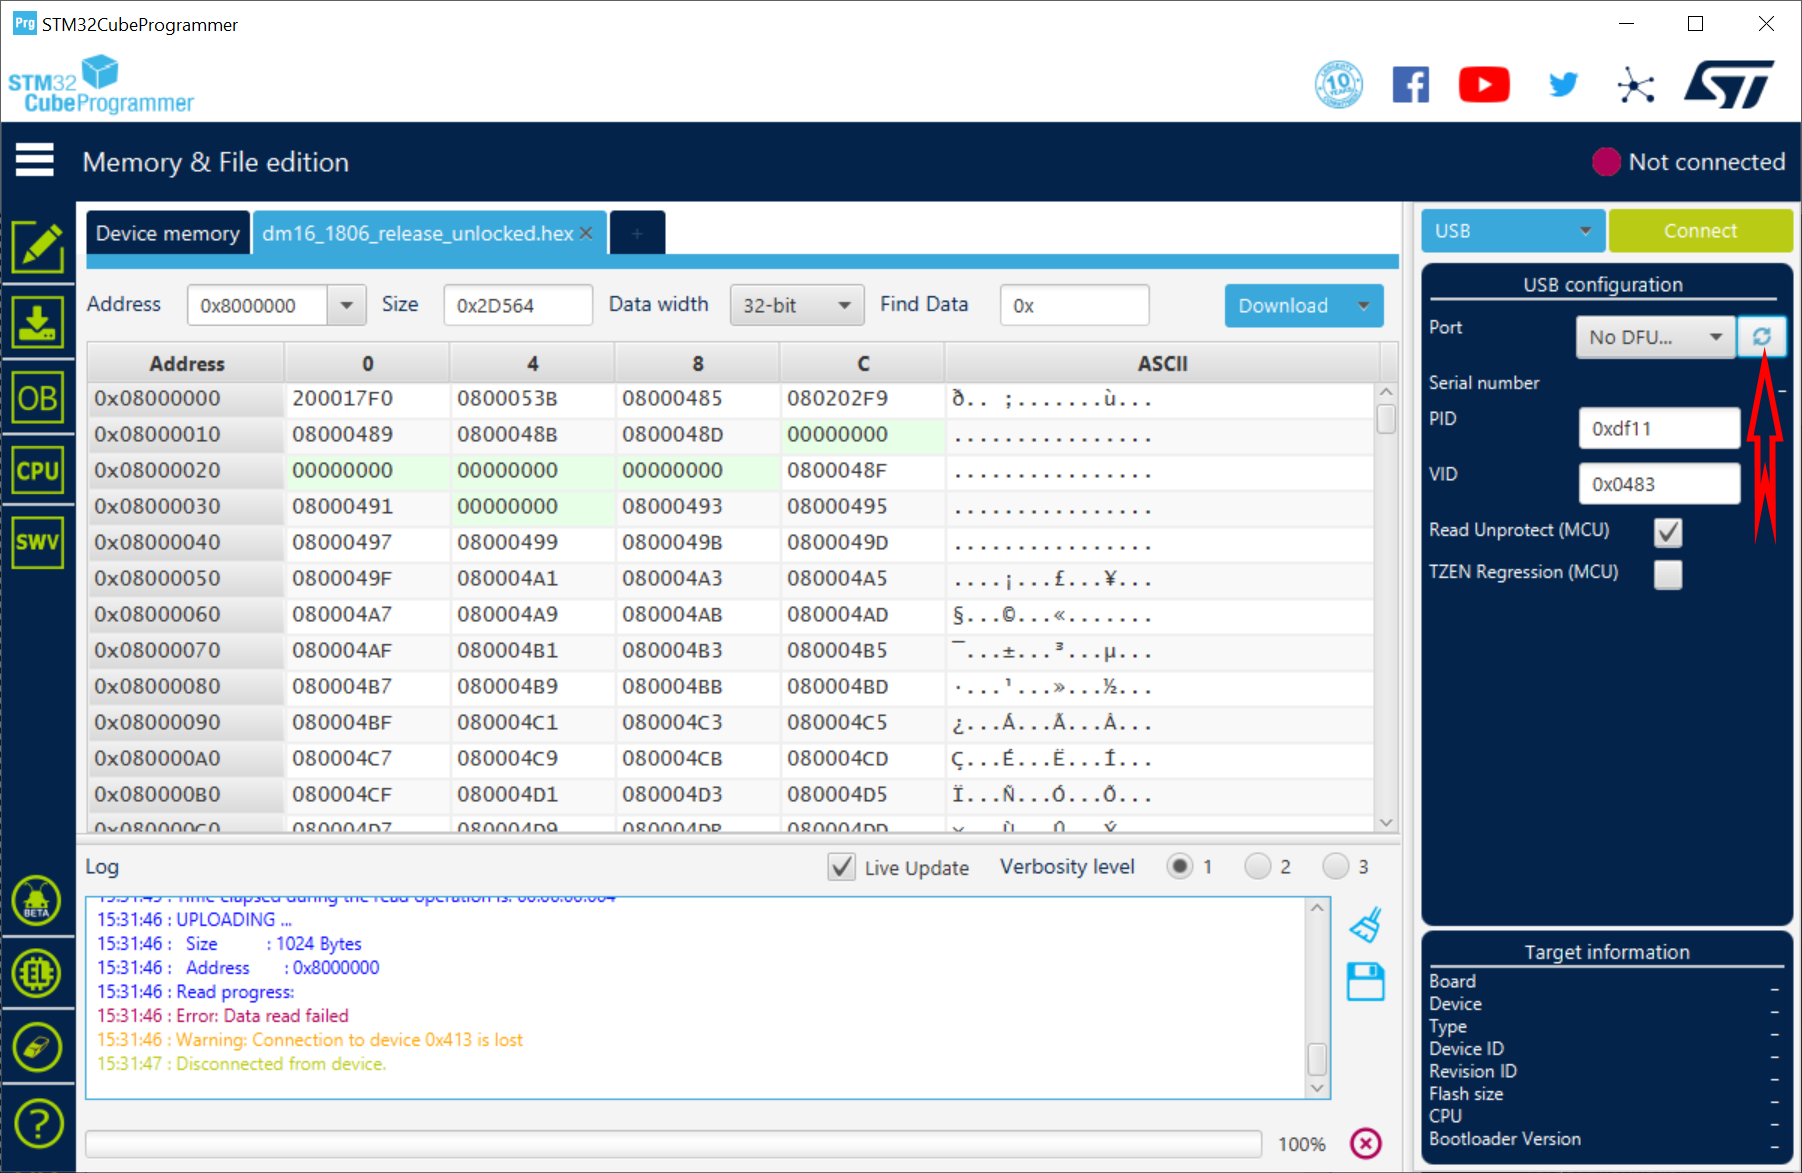Toggle the Live Update checkbox
1802x1173 pixels.
click(841, 867)
